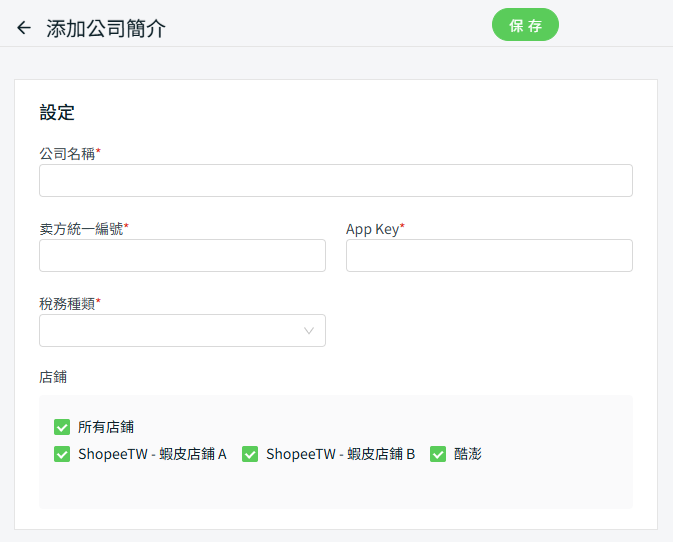Viewport: 673px width, 542px height.
Task: Focus the 卖方統一編號 text box
Action: [182, 256]
